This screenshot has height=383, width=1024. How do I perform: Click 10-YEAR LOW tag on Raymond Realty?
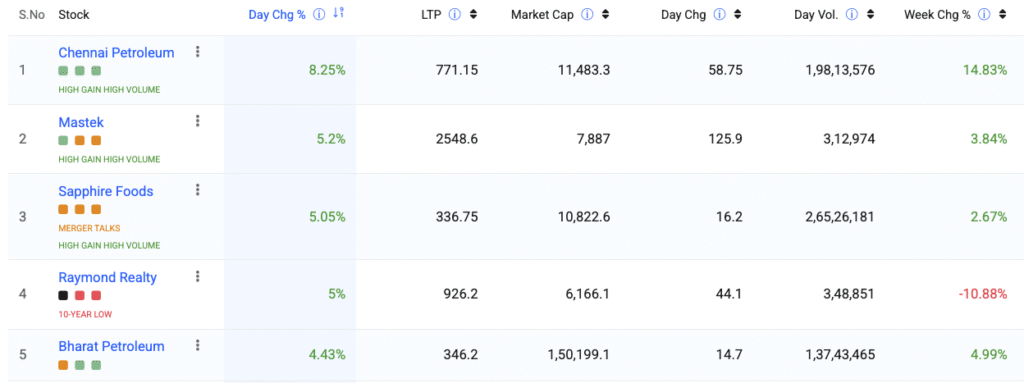click(x=85, y=314)
